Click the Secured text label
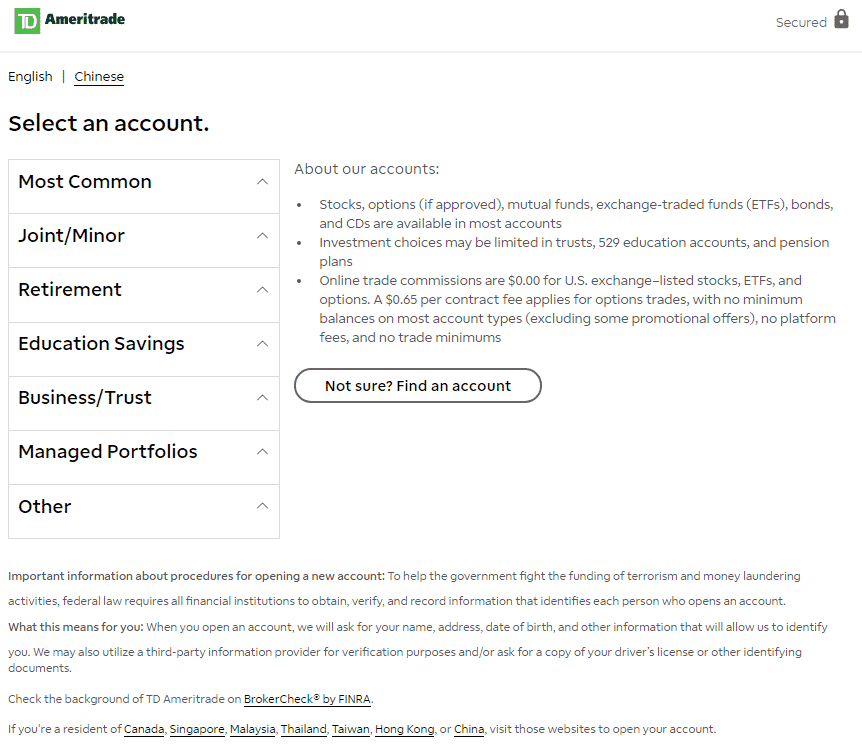The width and height of the screenshot is (862, 750). [x=801, y=23]
